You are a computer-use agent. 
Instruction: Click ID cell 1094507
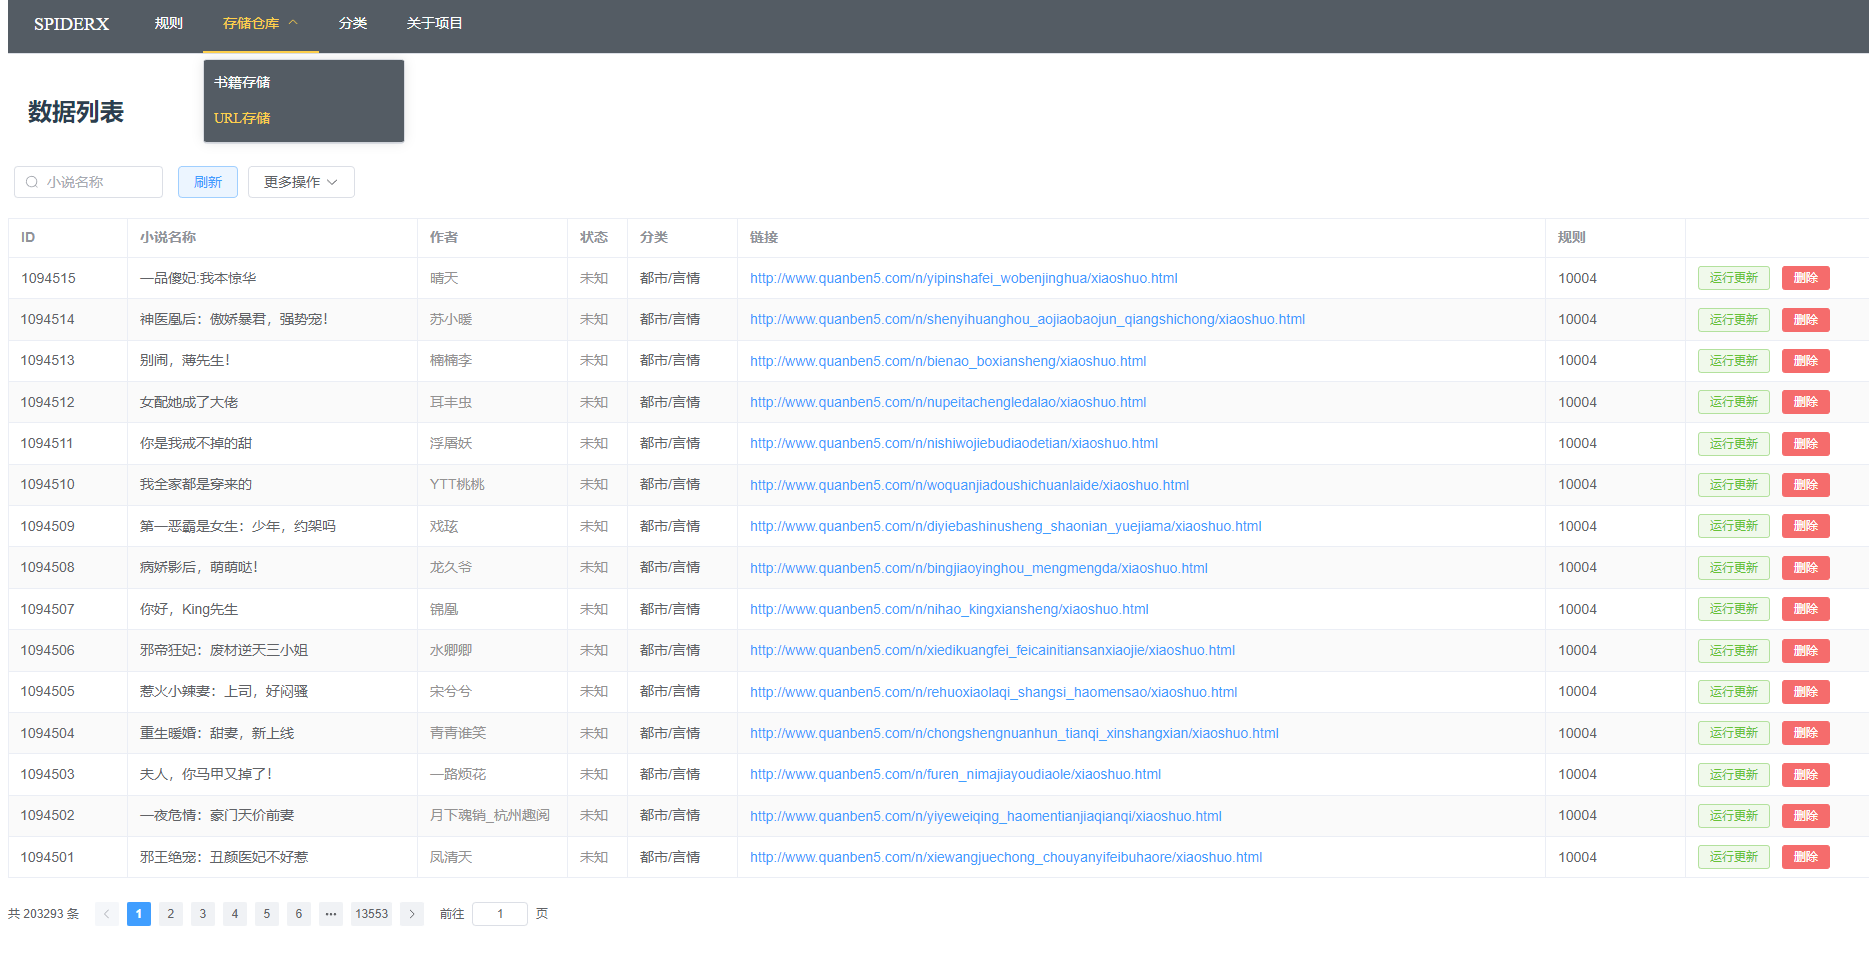48,609
